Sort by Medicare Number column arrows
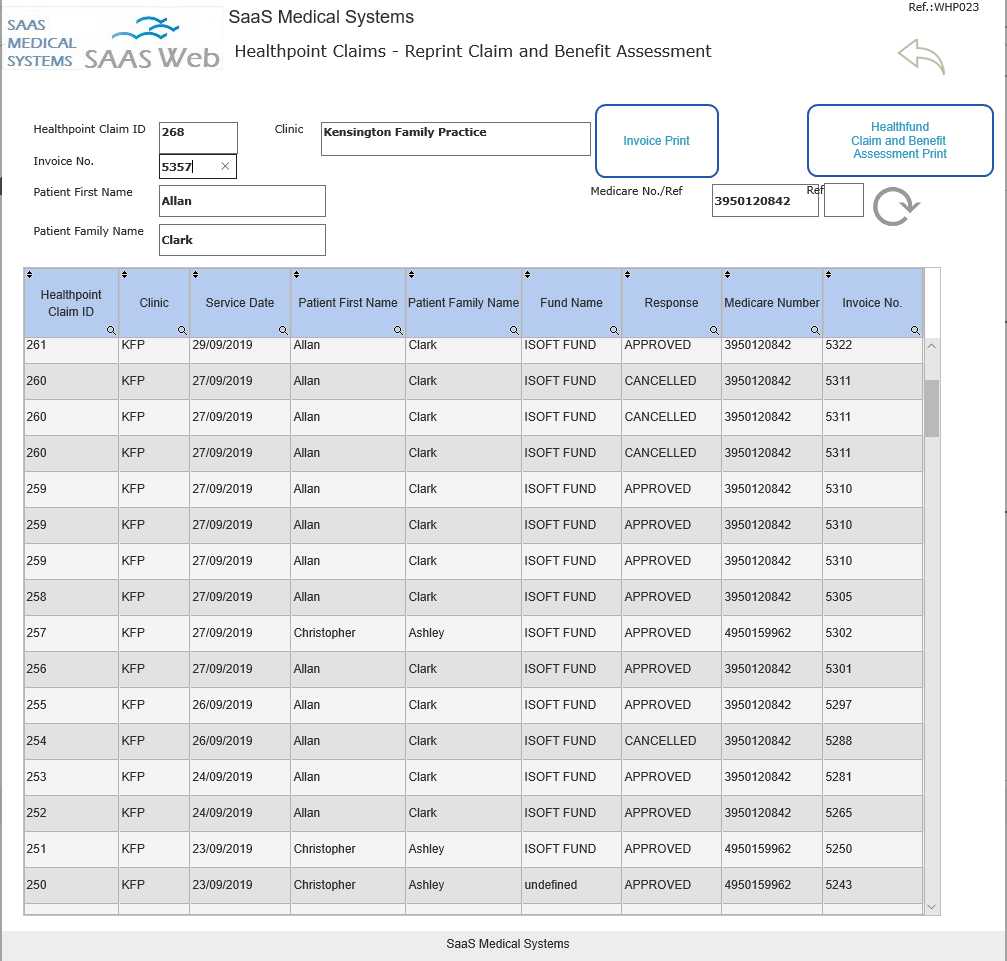 728,274
